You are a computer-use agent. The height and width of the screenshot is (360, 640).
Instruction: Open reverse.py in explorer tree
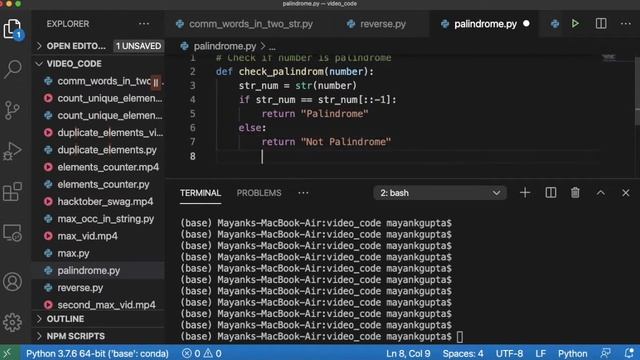point(98,288)
